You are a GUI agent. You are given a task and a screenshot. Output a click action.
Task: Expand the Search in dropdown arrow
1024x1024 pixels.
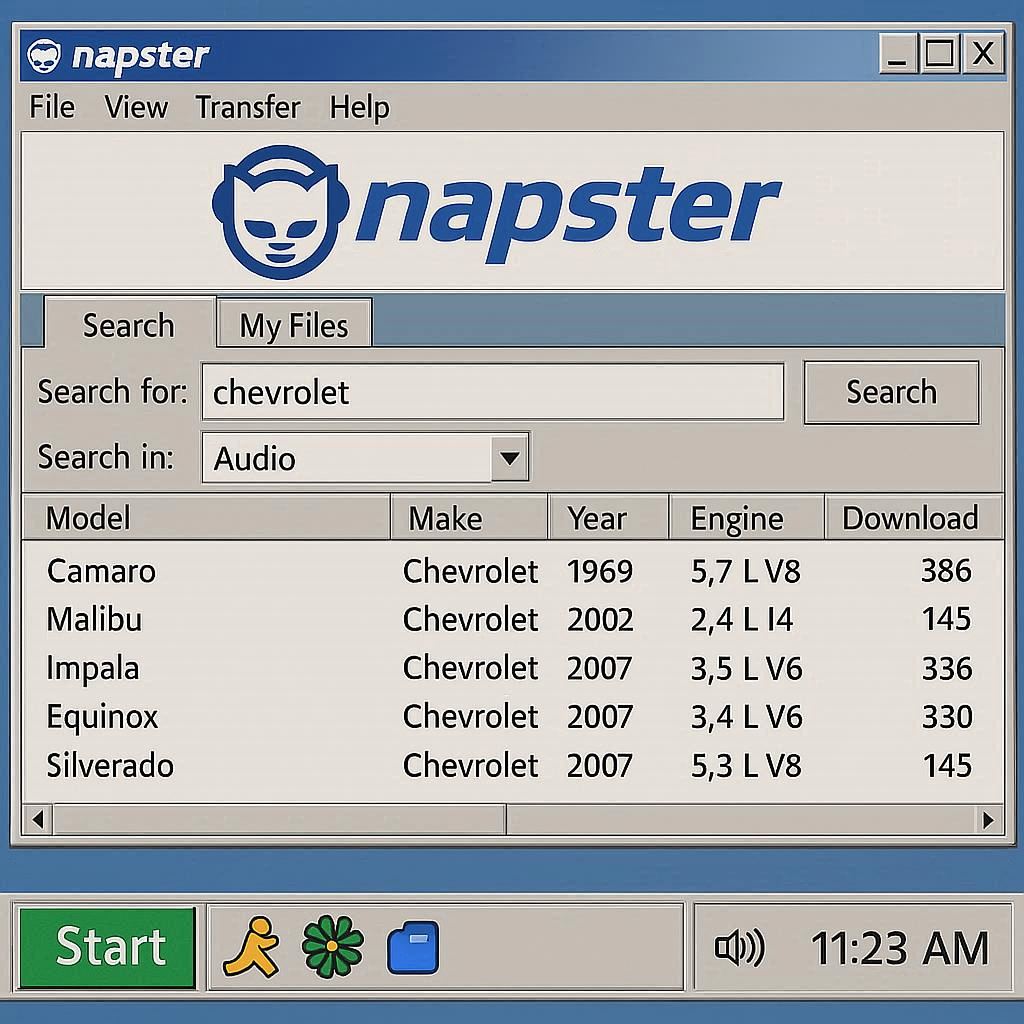510,457
